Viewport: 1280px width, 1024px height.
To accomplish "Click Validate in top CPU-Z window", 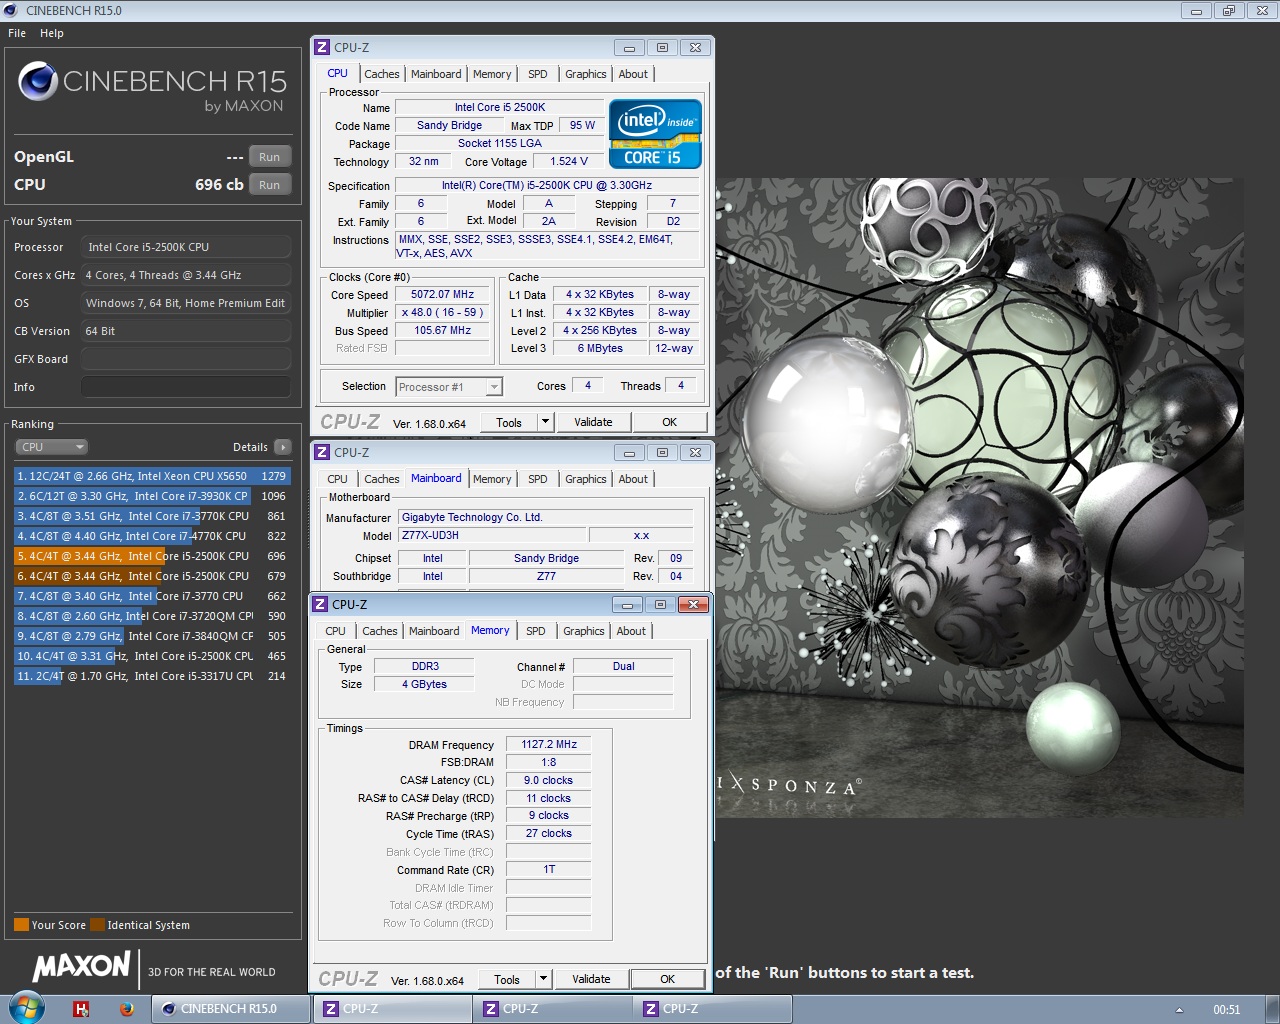I will pyautogui.click(x=593, y=422).
